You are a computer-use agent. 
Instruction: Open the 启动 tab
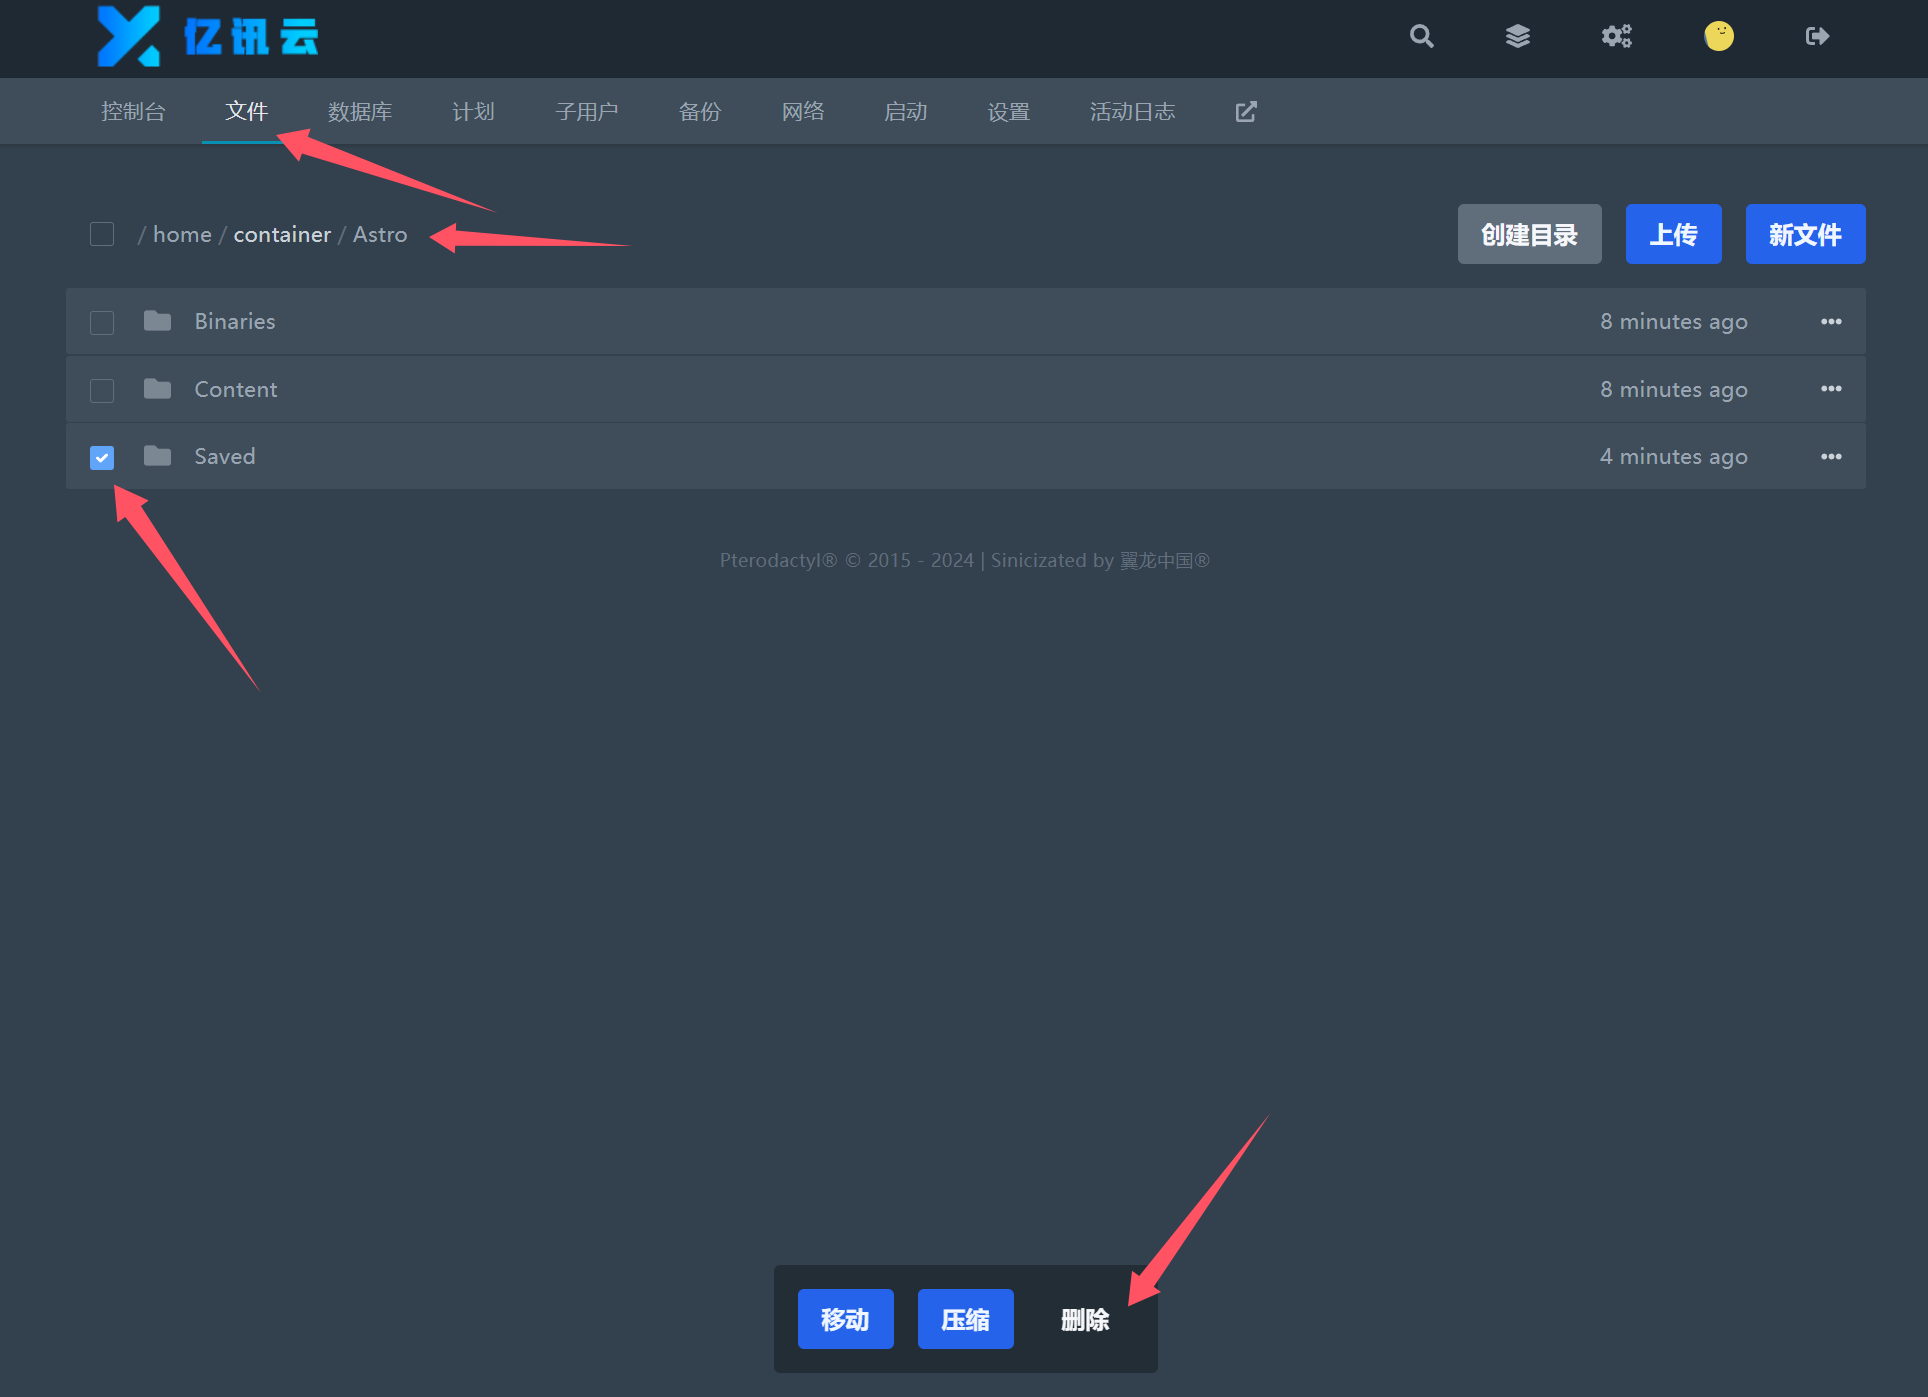(906, 111)
